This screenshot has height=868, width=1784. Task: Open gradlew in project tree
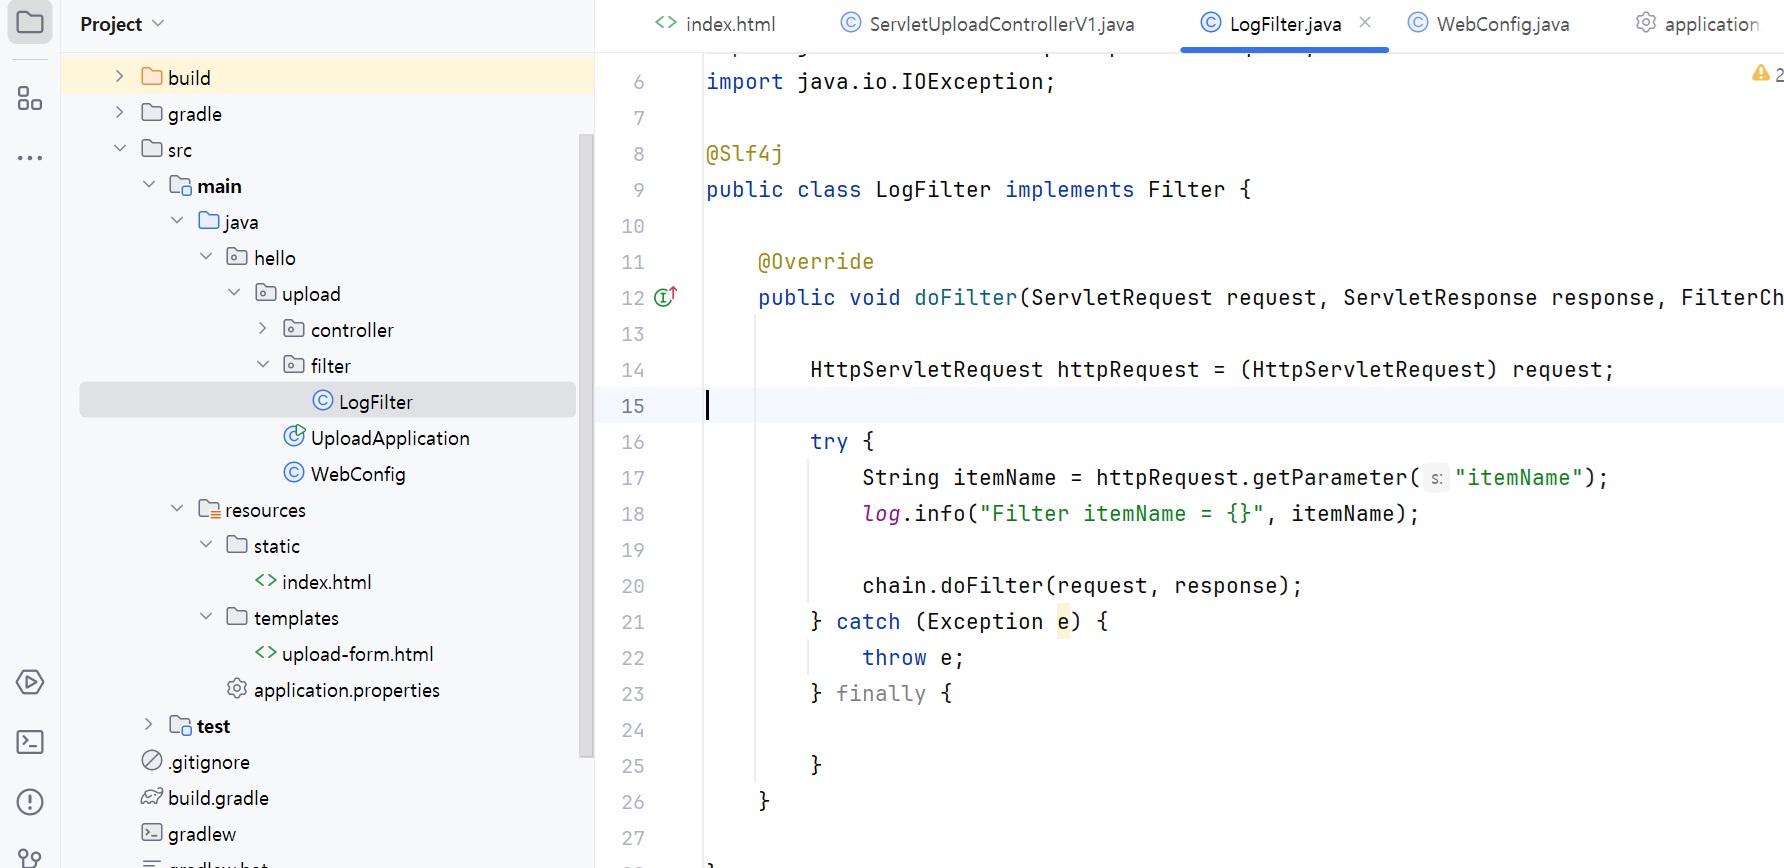tap(202, 834)
